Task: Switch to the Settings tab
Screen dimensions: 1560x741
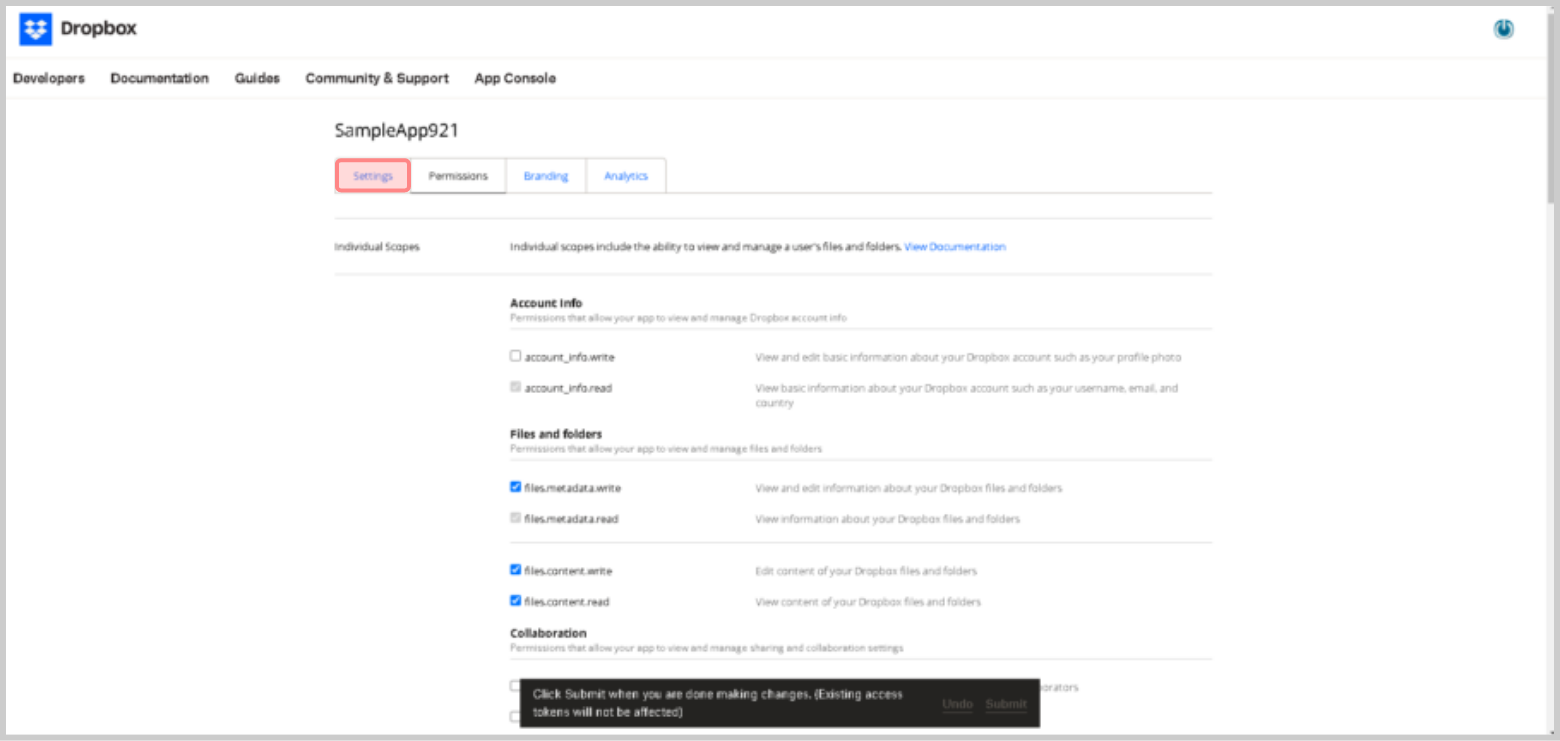Action: (x=373, y=176)
